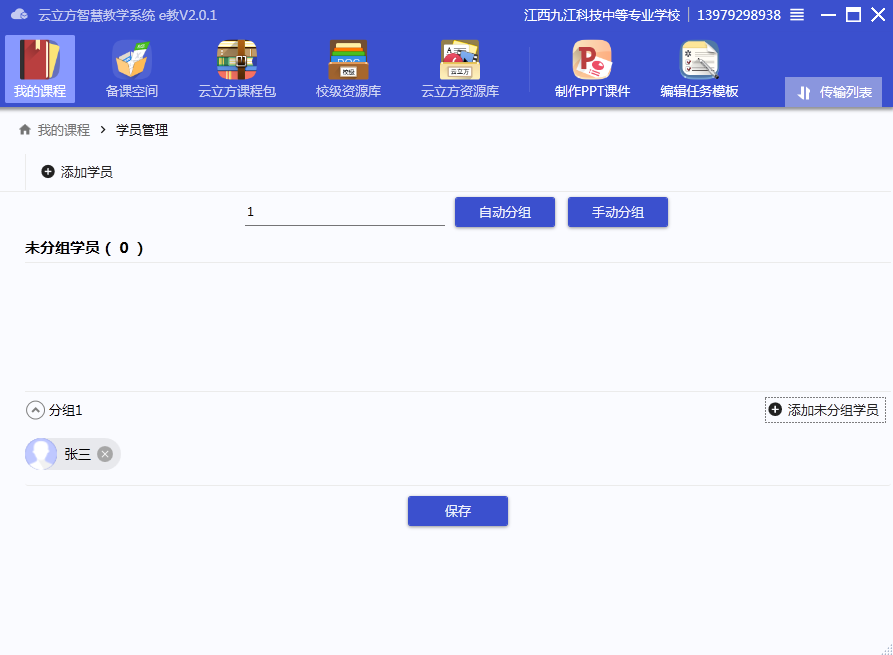This screenshot has height=655, width=893.
Task: Click 添加未分组学员 button
Action: (825, 410)
